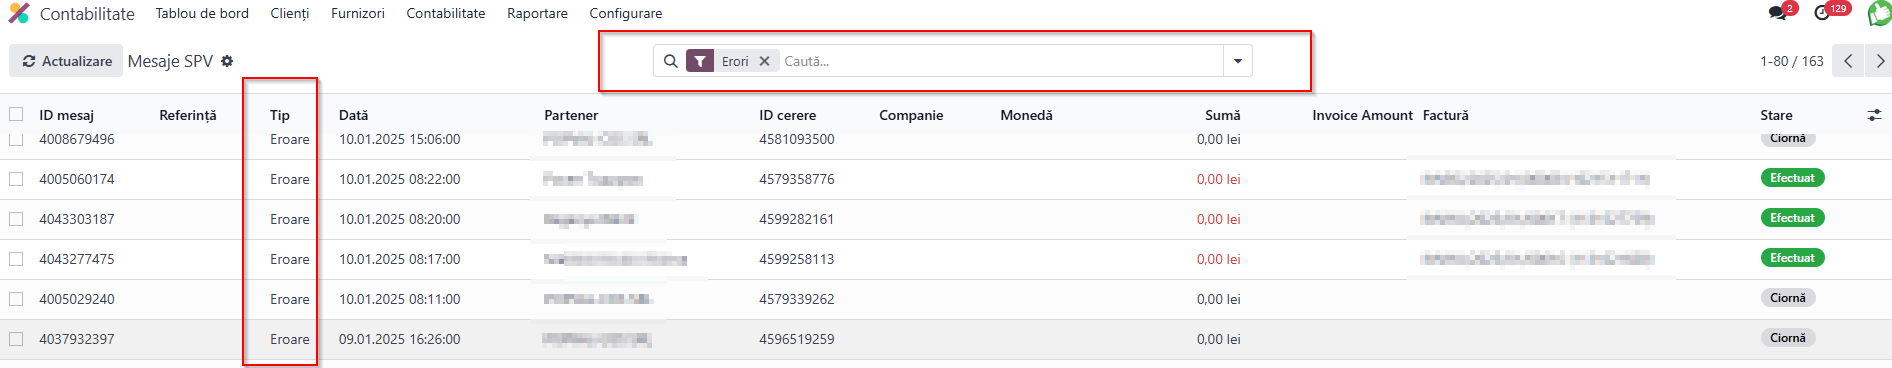Click Ciornă status badge in row 4037932397
1892x368 pixels.
1788,338
